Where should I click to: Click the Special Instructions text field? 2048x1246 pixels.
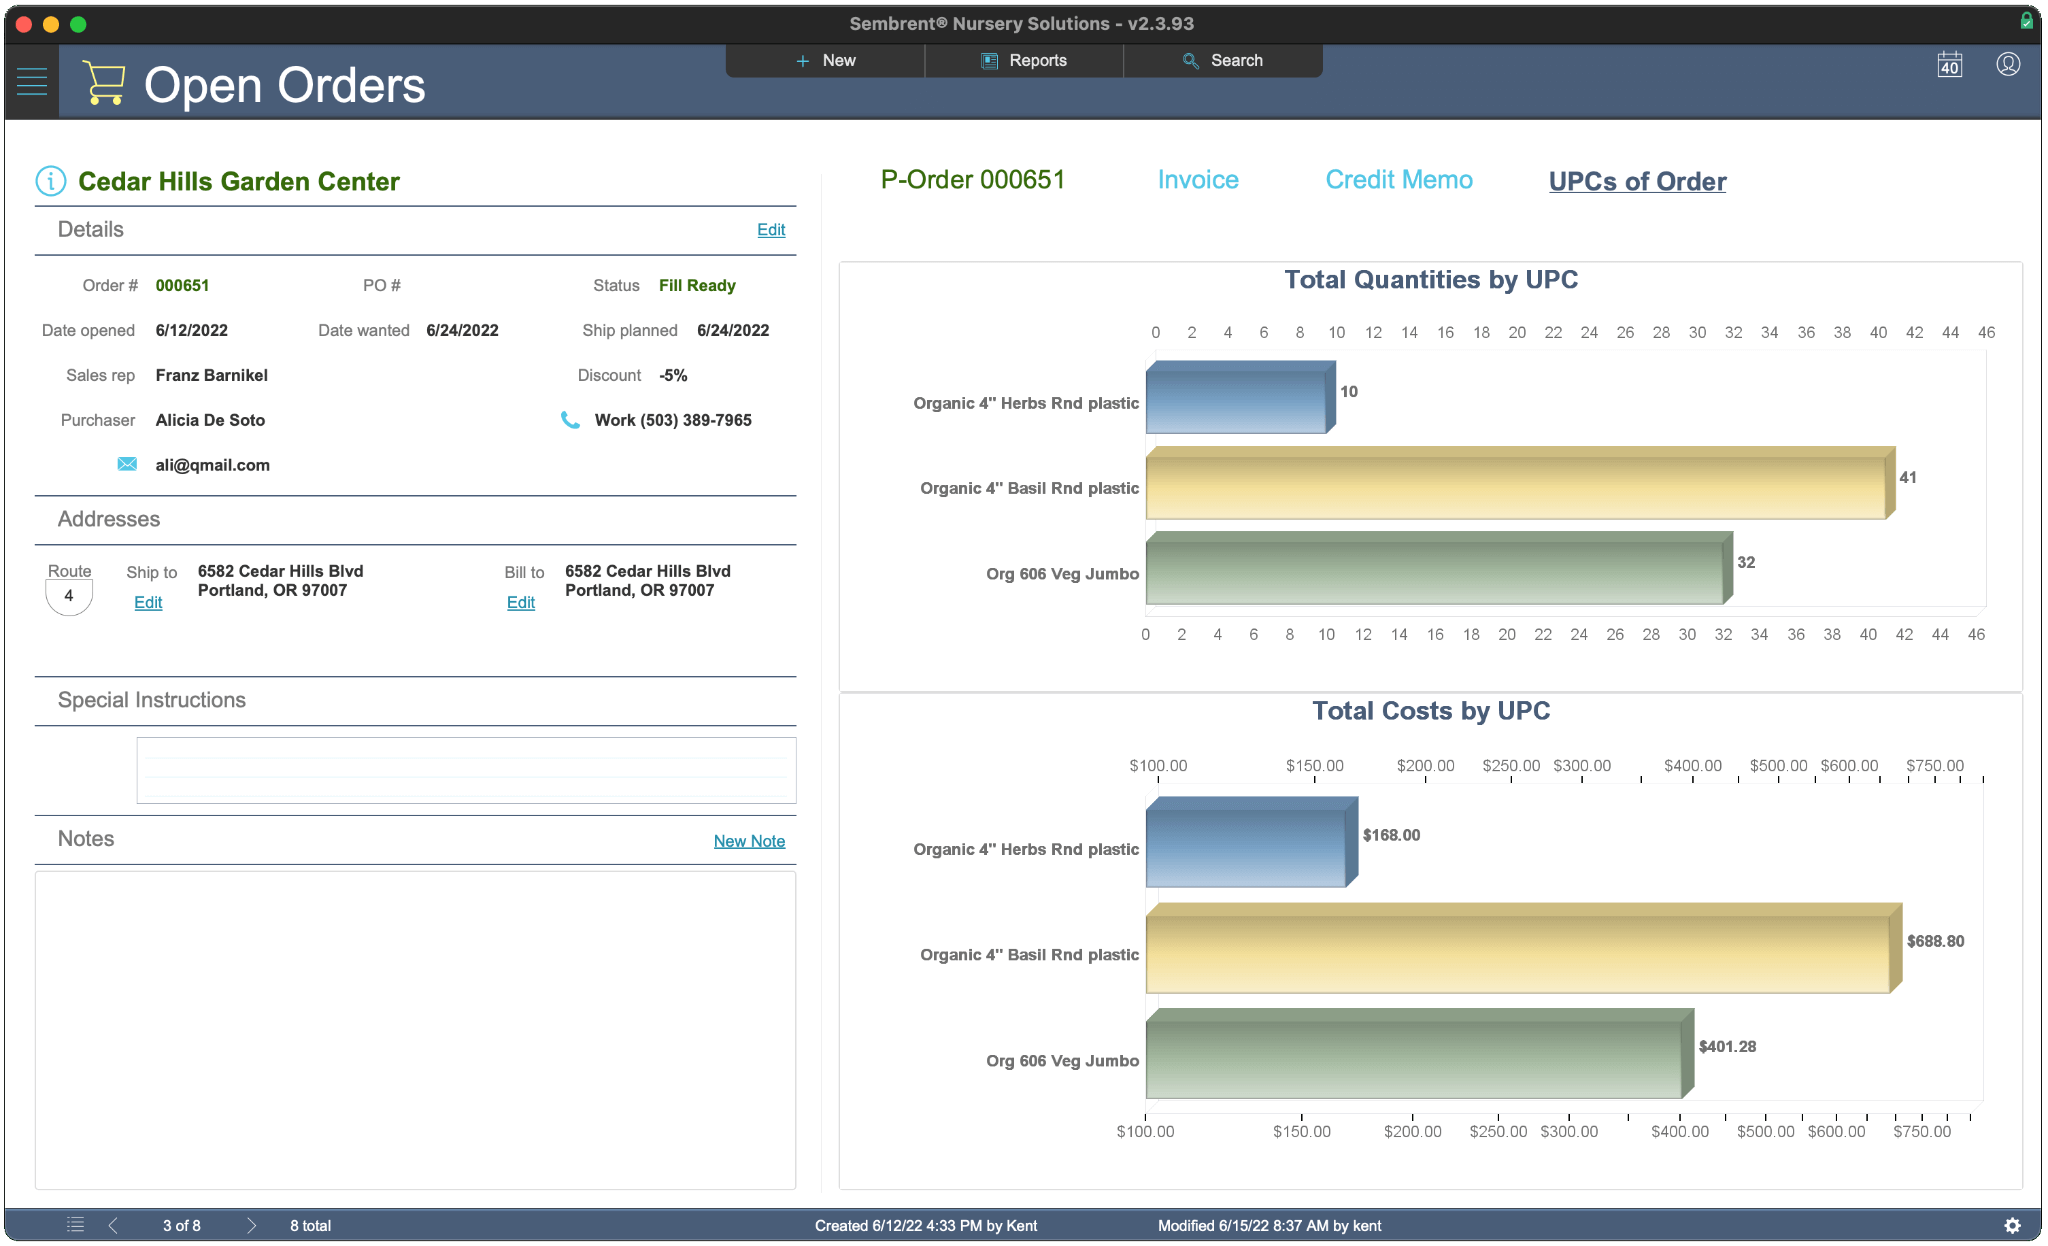pos(466,770)
